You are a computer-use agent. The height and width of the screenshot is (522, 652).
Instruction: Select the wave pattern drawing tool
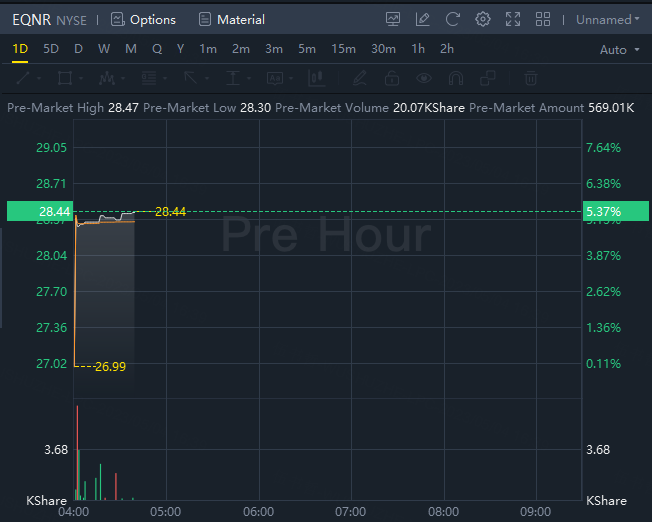pyautogui.click(x=107, y=78)
